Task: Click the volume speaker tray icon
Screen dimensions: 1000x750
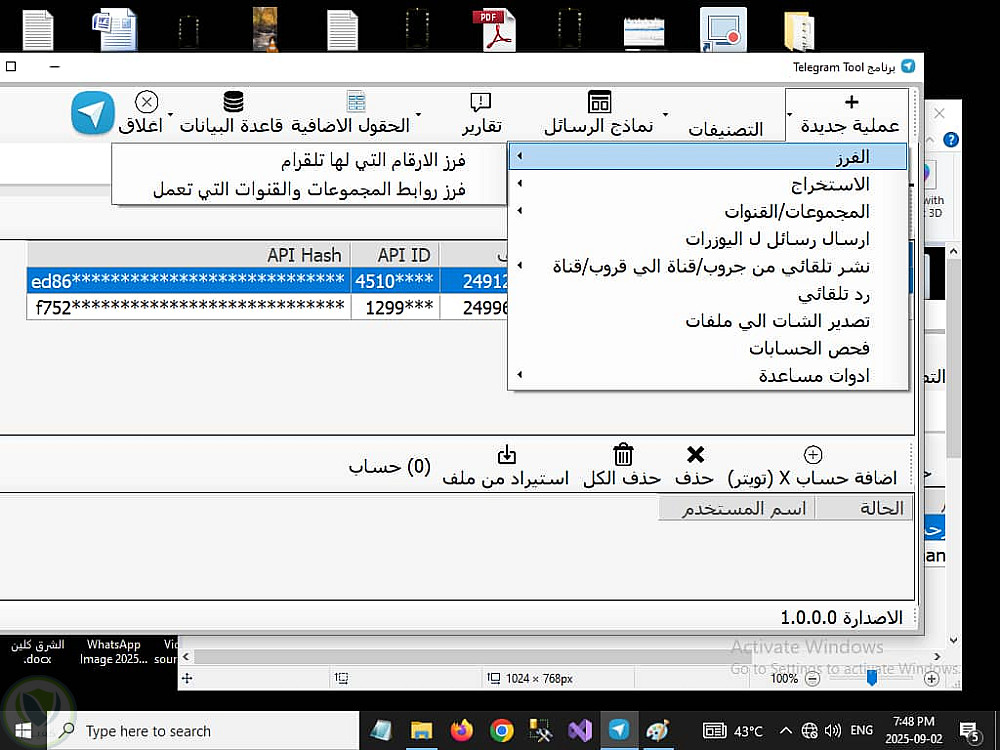Action: coord(832,731)
